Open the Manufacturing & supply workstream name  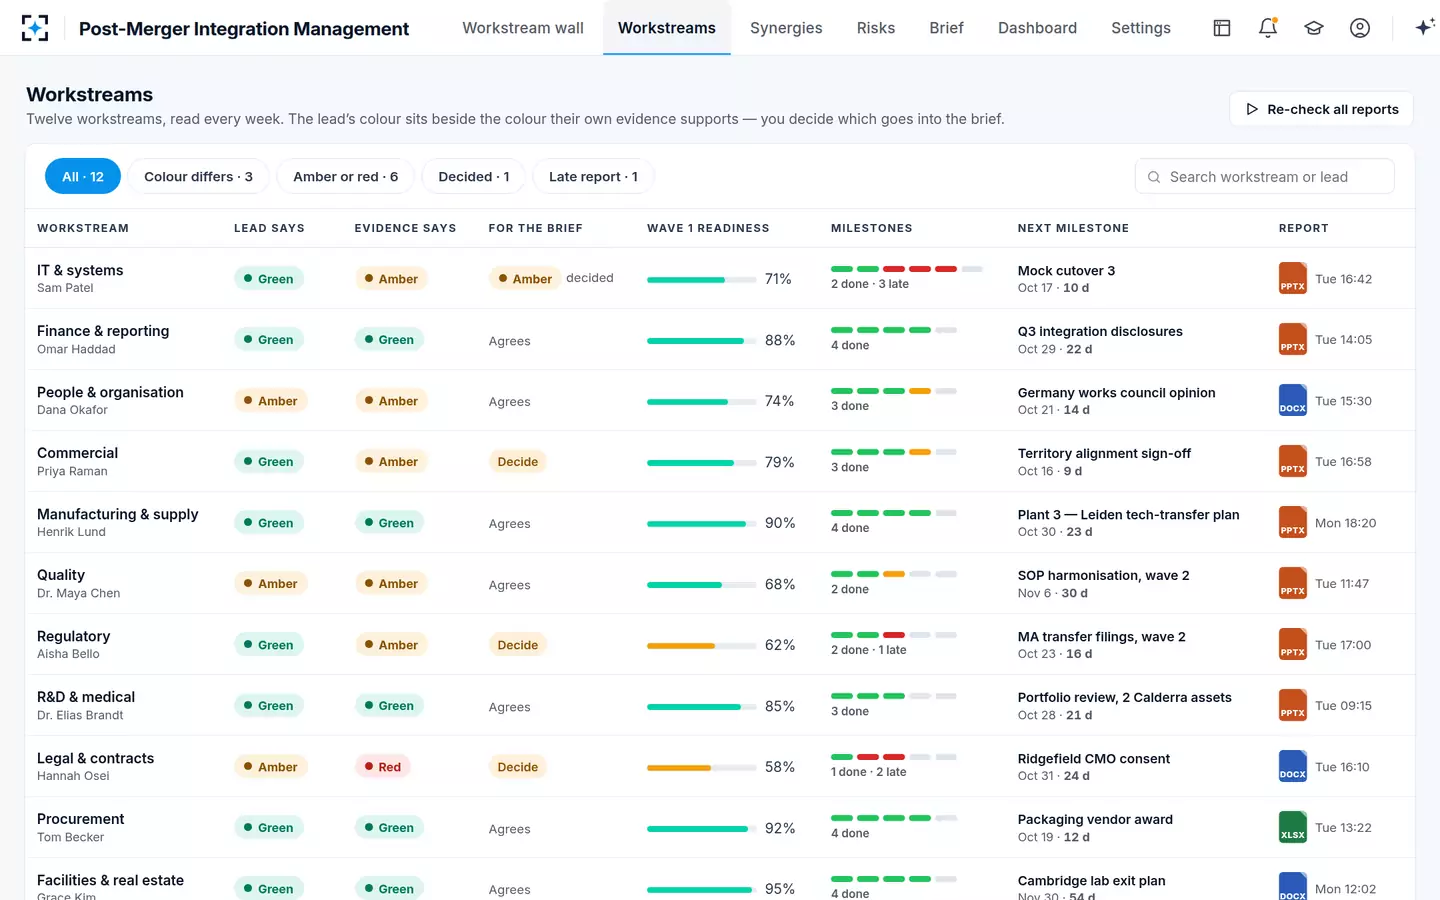pyautogui.click(x=118, y=514)
